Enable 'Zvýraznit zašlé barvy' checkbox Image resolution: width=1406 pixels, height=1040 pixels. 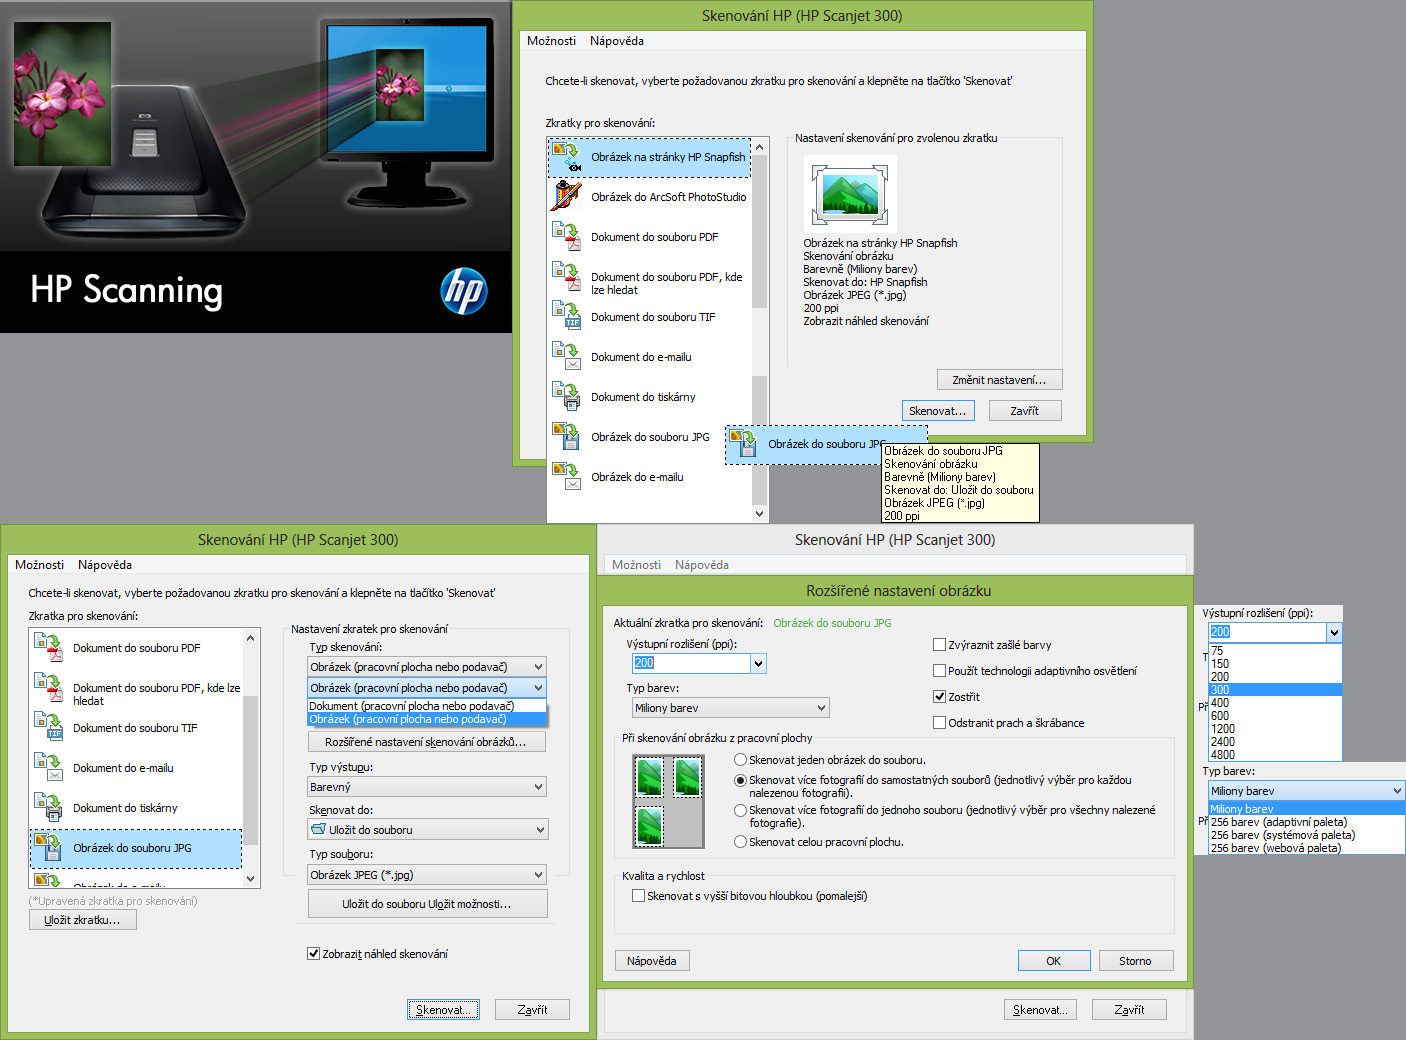coord(939,645)
